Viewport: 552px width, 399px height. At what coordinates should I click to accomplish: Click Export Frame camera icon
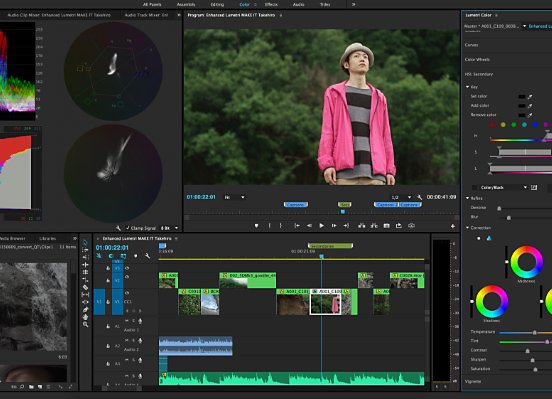[x=387, y=226]
